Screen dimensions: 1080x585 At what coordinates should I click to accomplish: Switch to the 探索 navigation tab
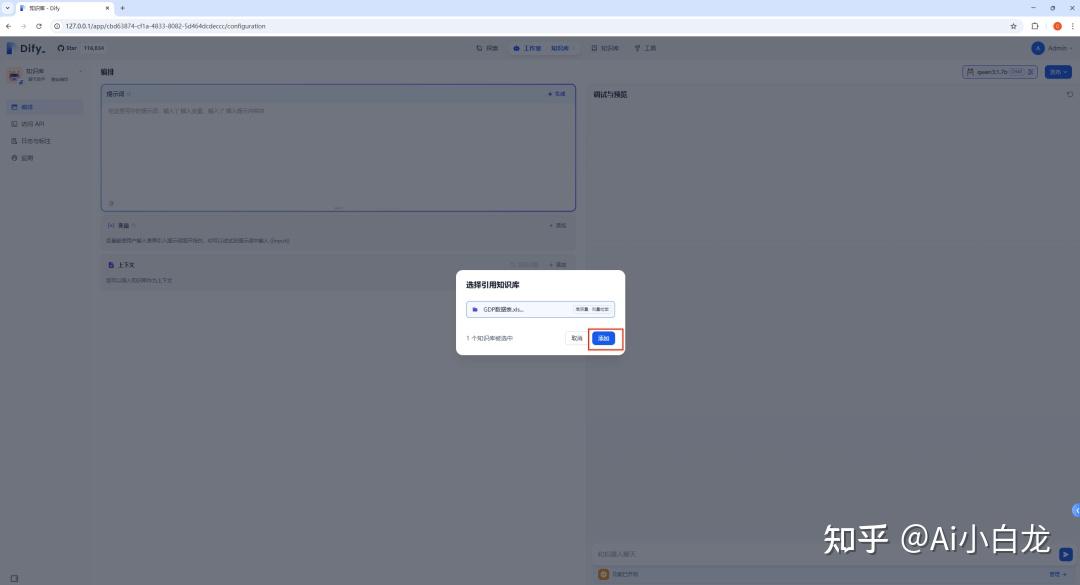(x=487, y=48)
